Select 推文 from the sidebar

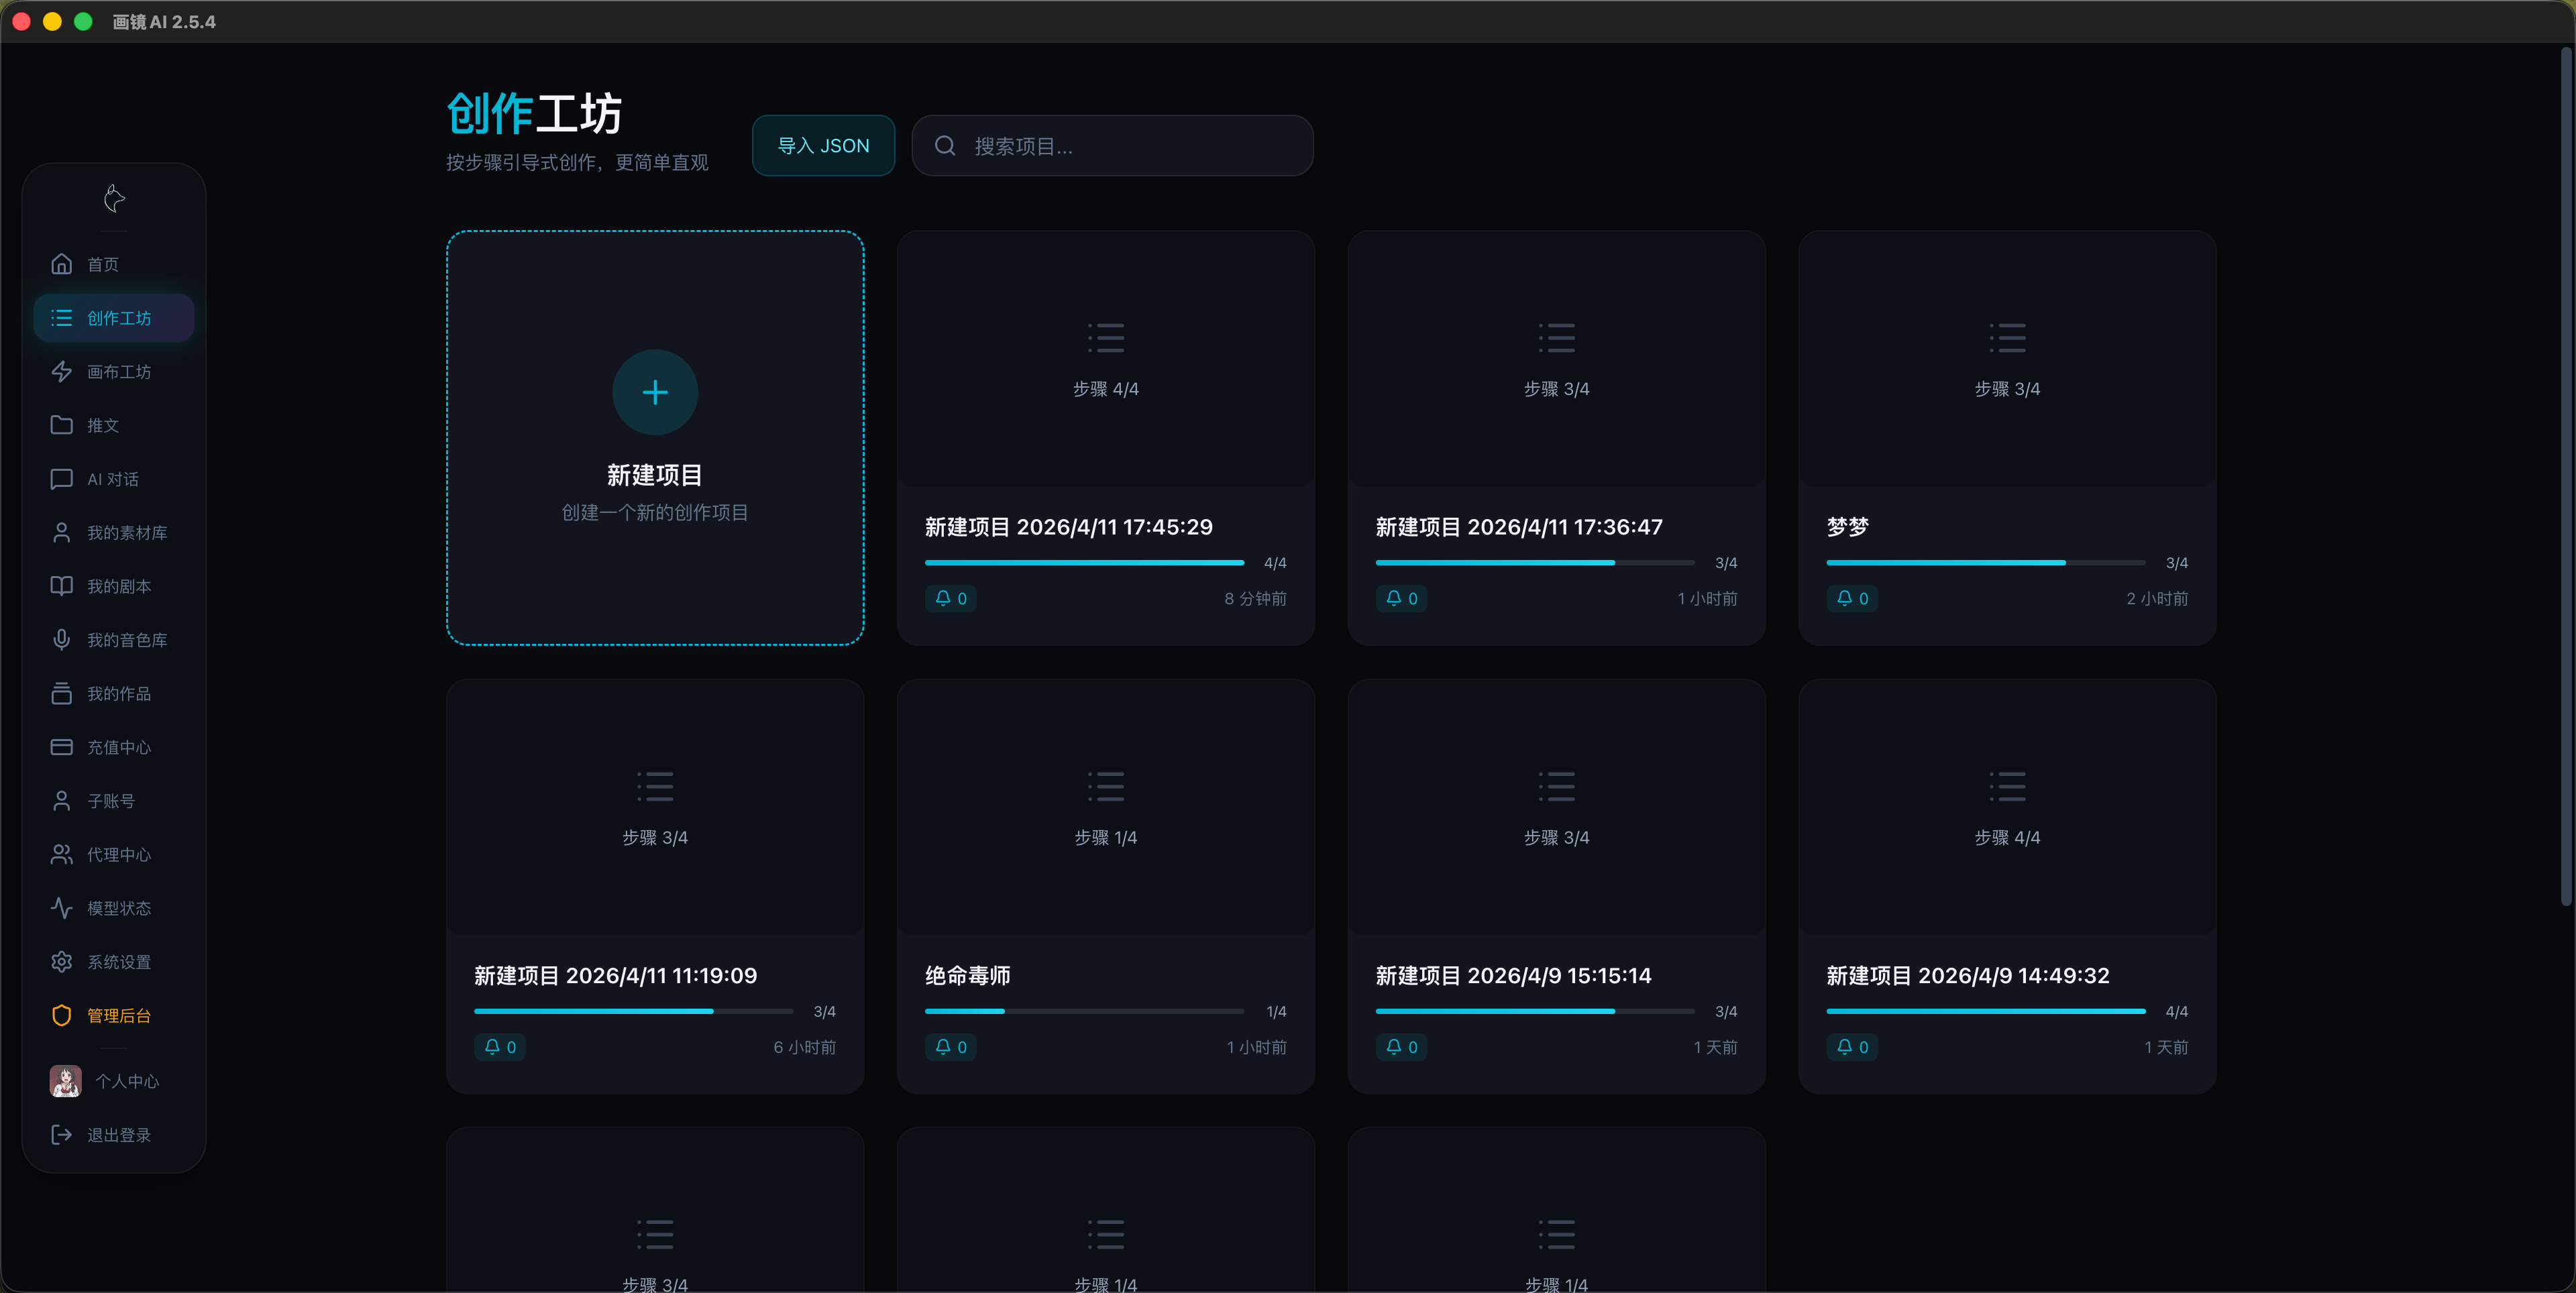(102, 425)
